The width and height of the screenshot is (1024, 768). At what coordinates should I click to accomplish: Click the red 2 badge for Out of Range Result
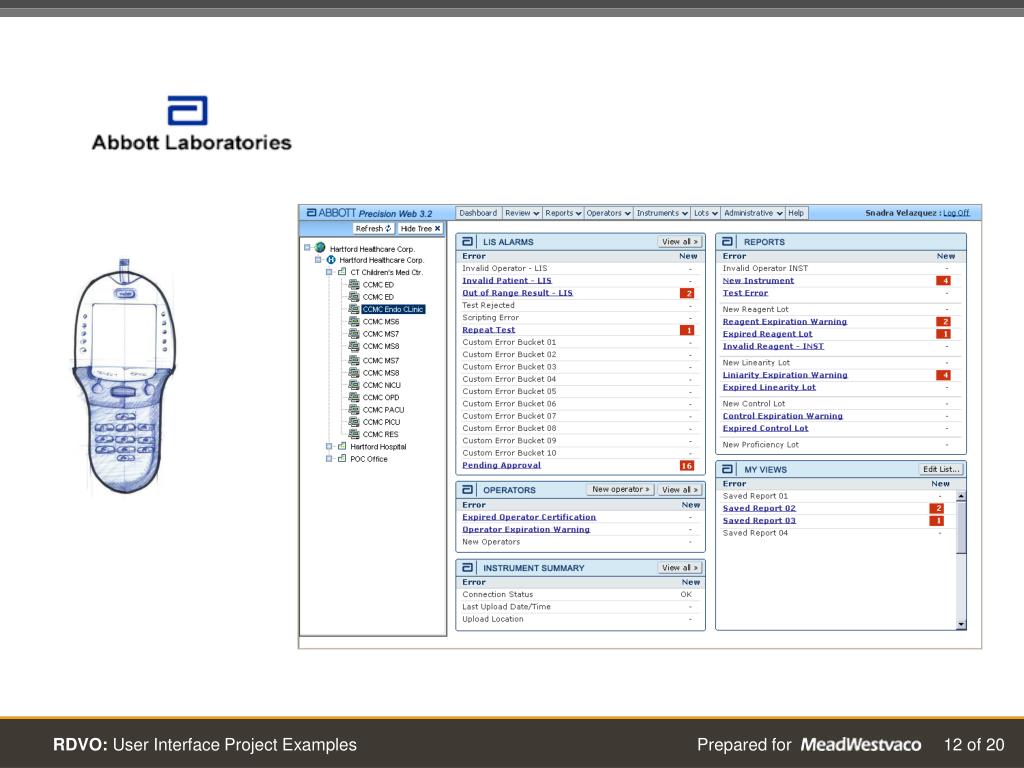tap(687, 293)
